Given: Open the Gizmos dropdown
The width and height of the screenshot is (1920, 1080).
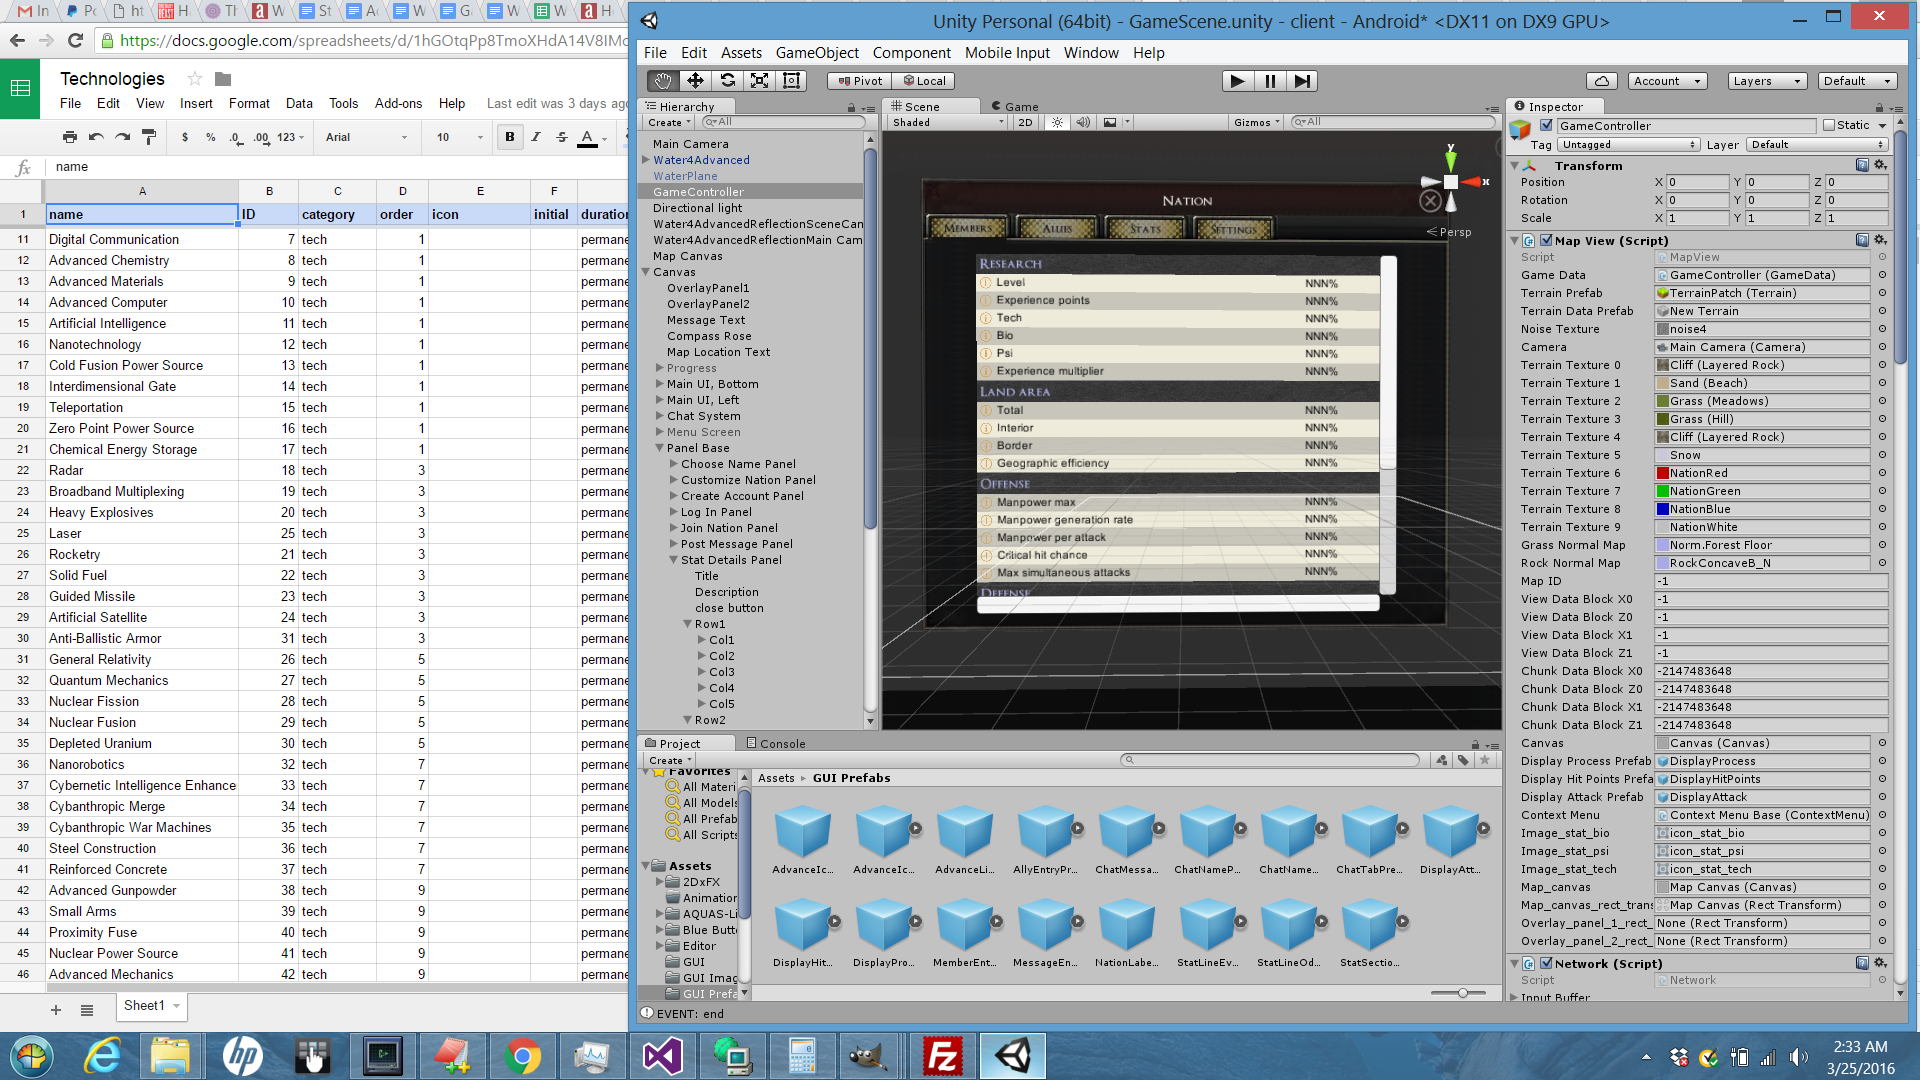Looking at the screenshot, I should coord(1256,122).
